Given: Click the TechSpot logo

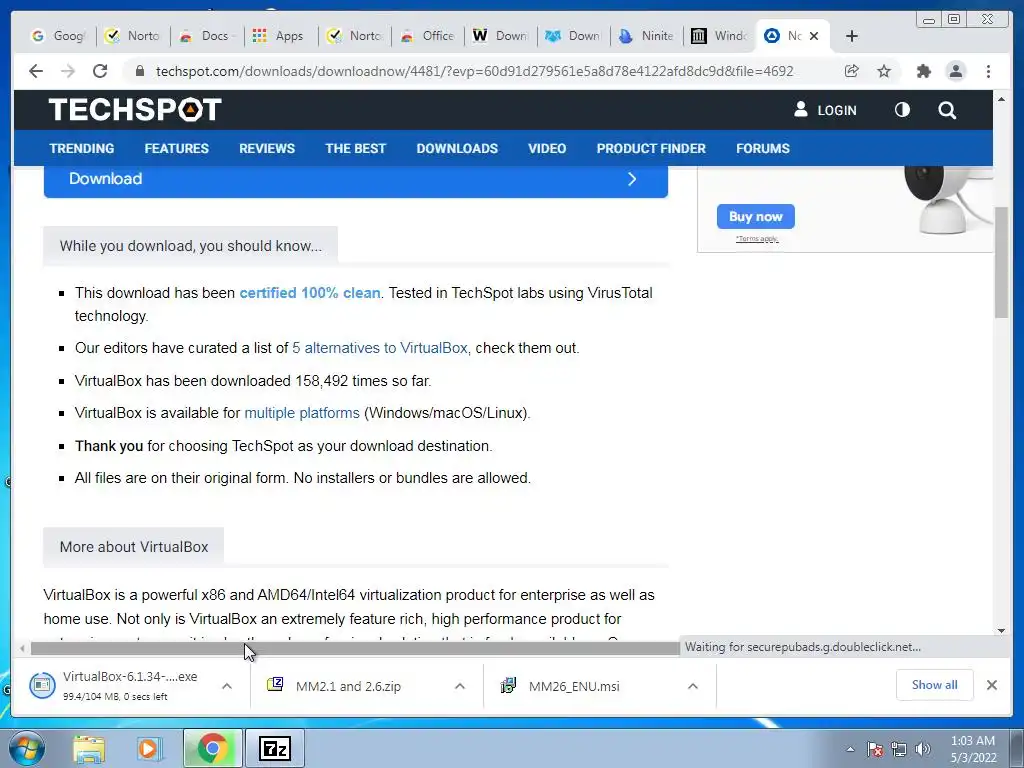Looking at the screenshot, I should pos(135,110).
